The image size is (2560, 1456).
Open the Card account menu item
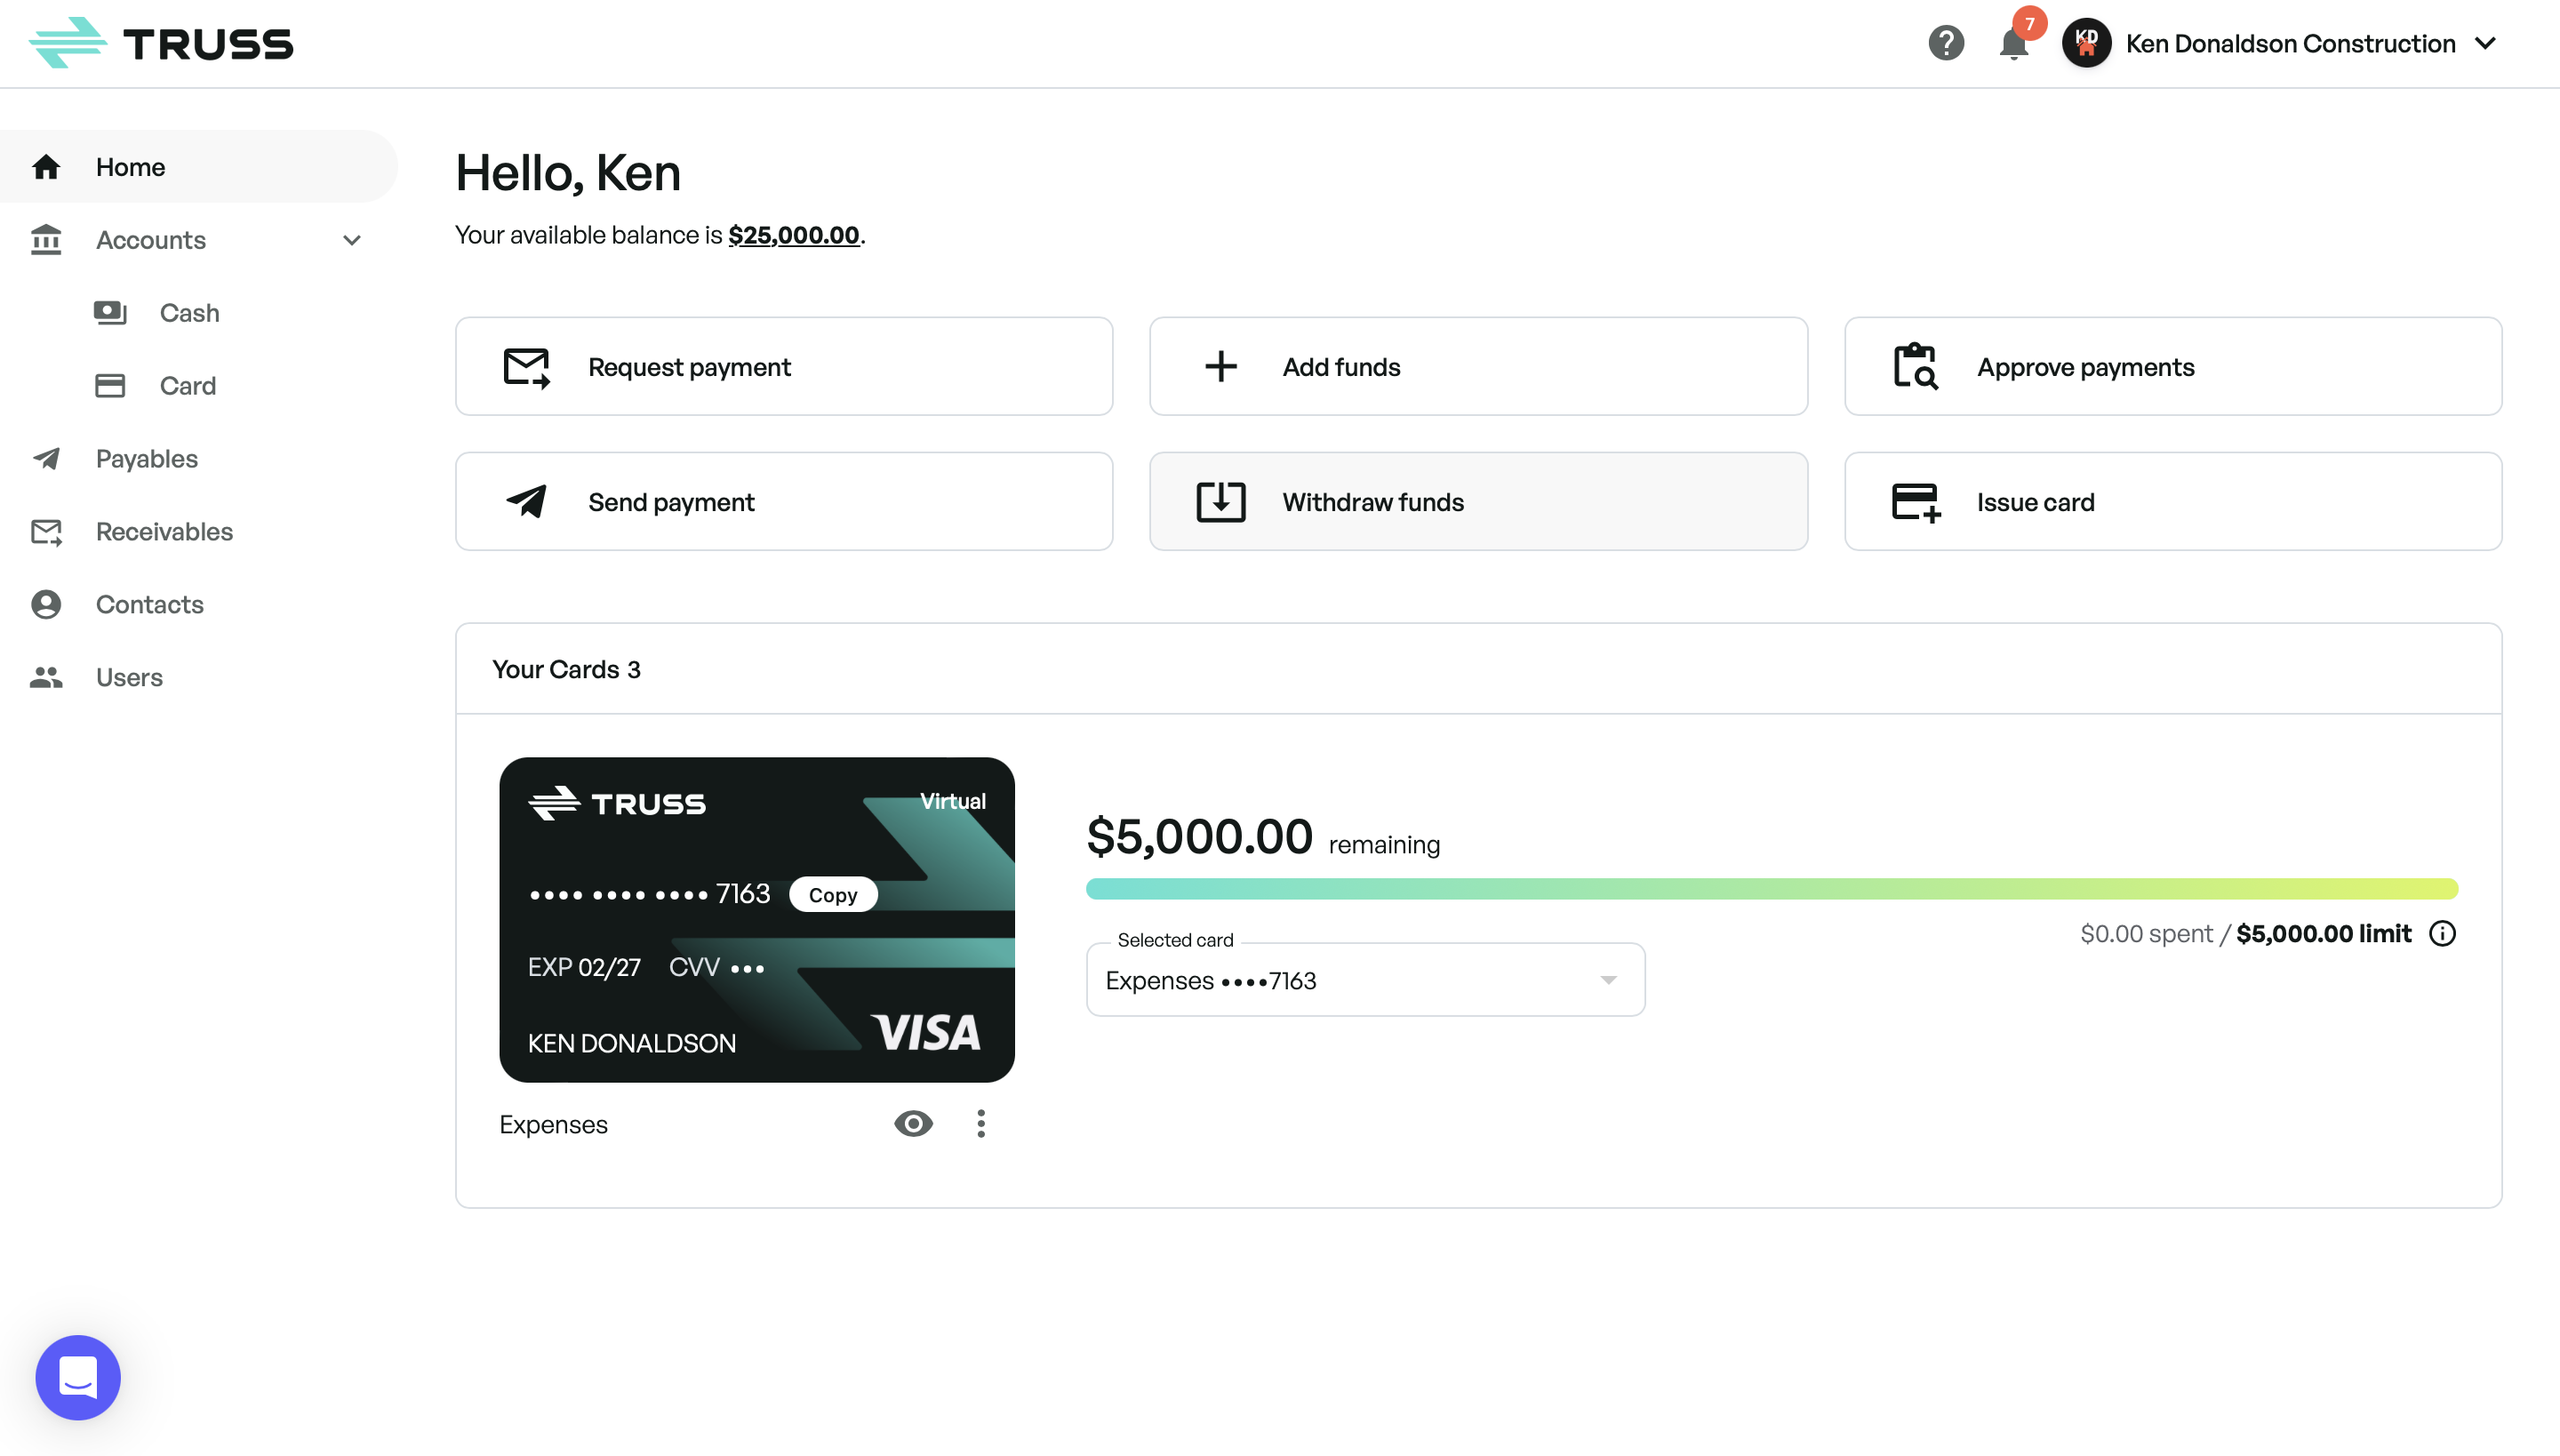coord(188,385)
